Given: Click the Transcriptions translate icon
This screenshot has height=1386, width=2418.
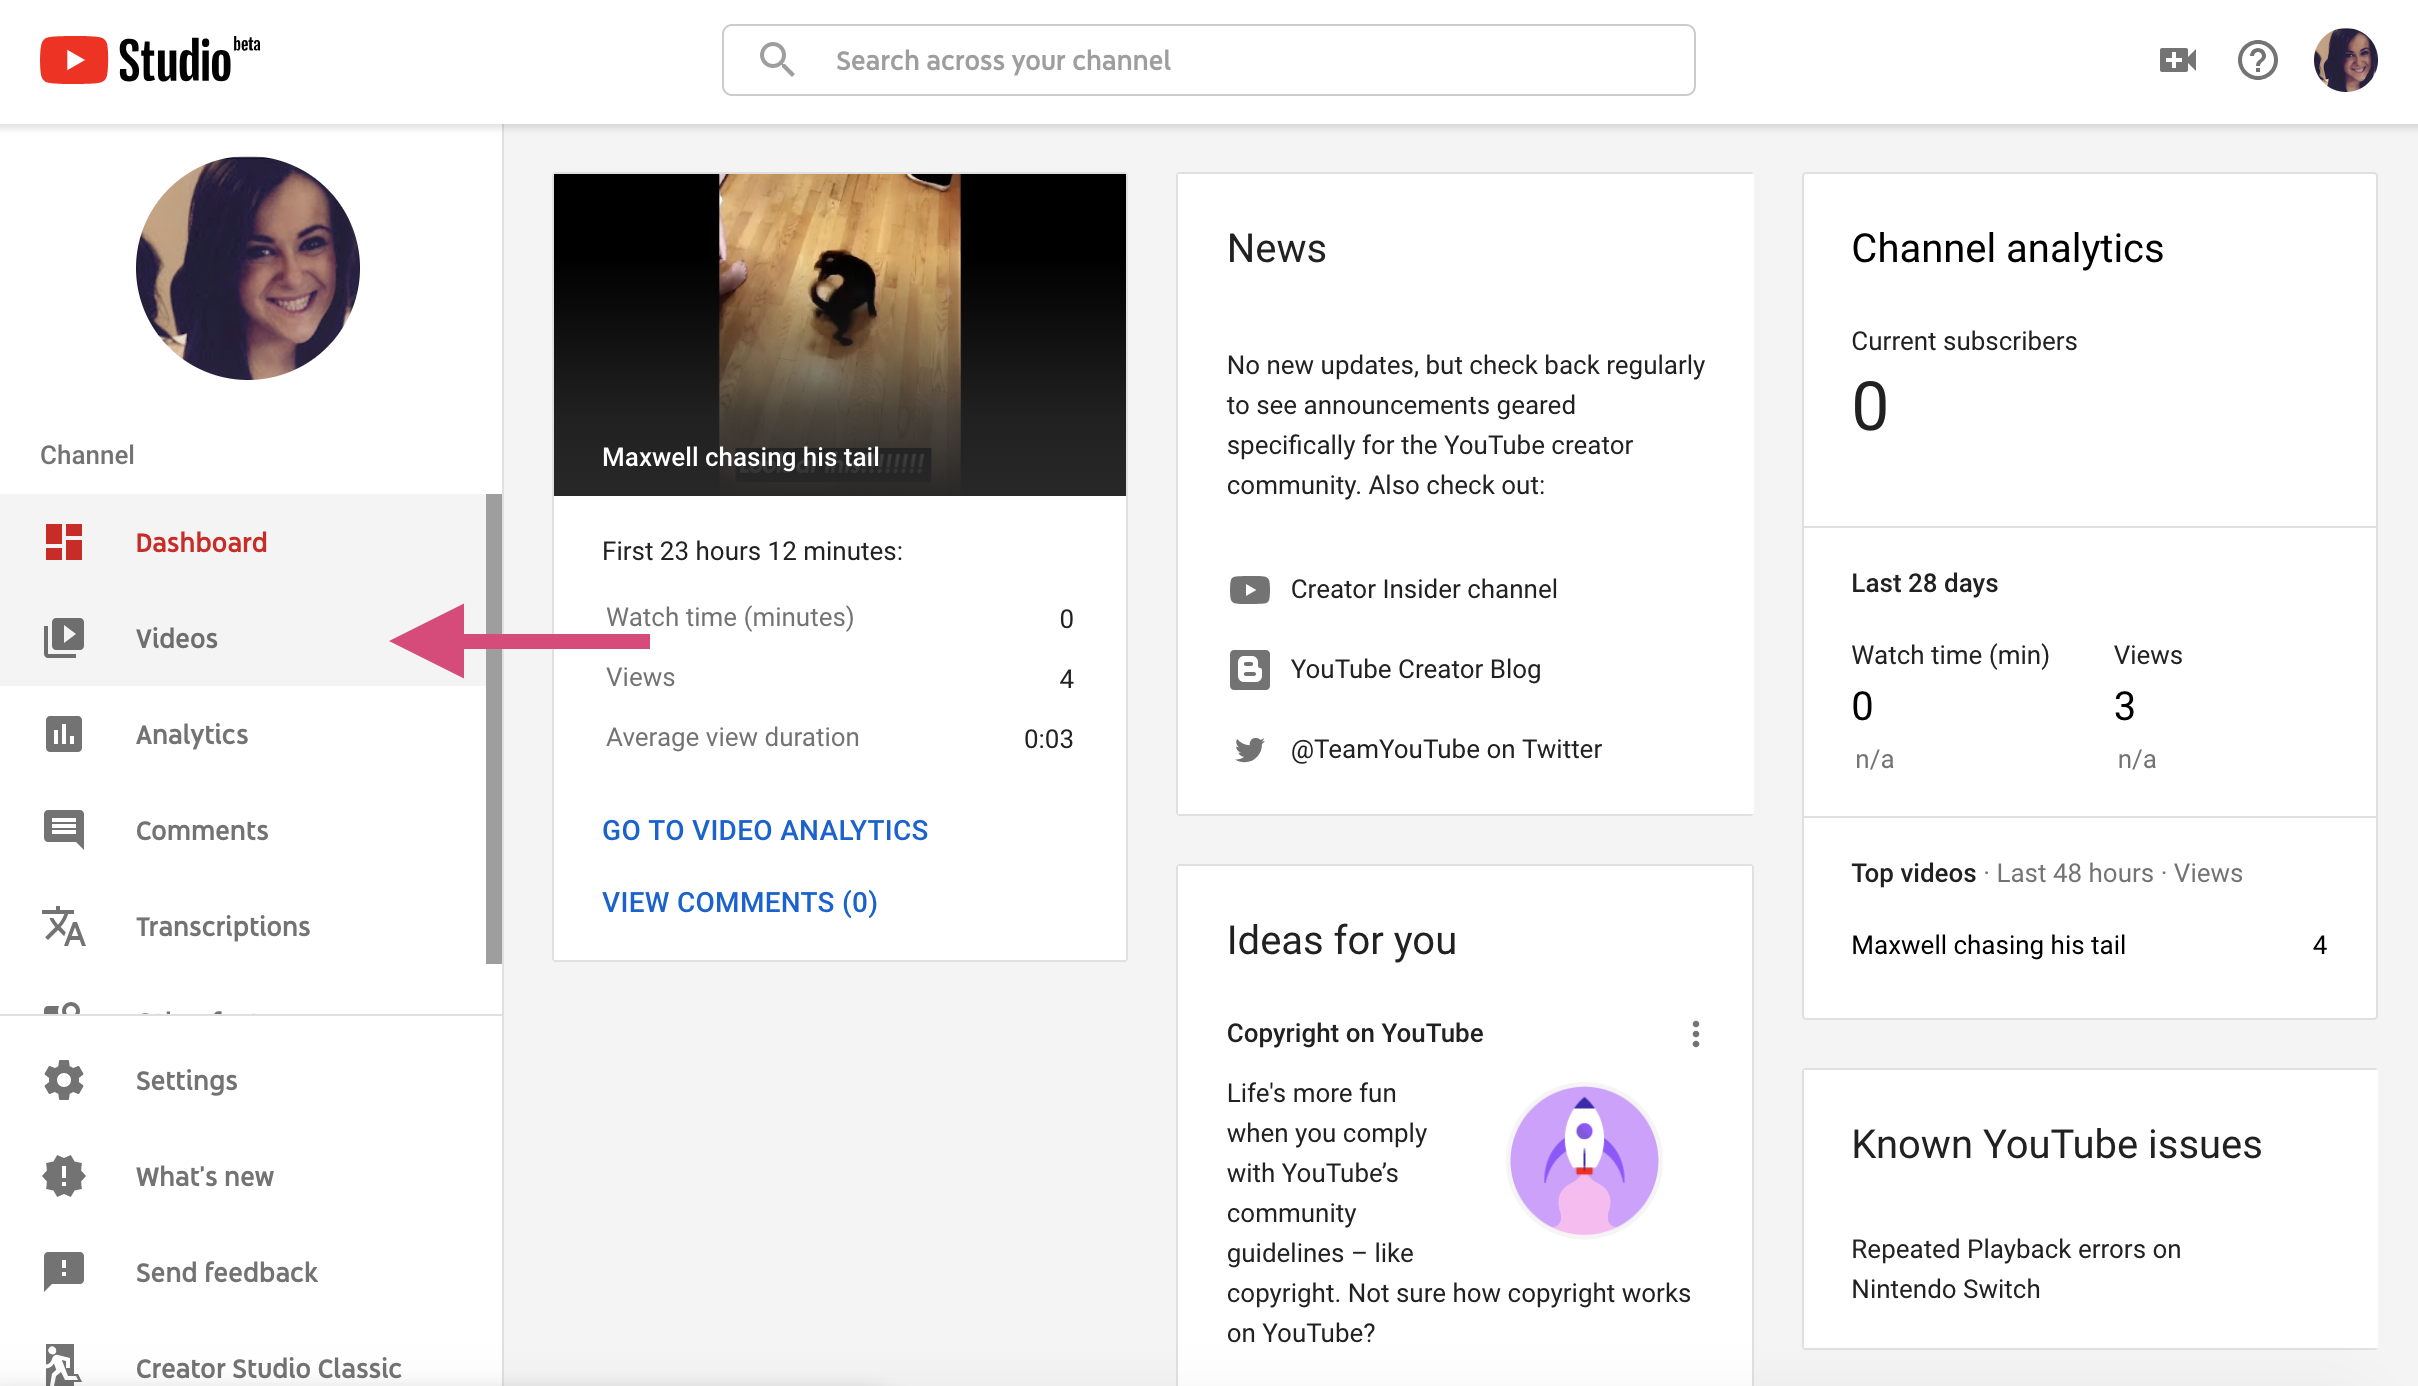Looking at the screenshot, I should [64, 926].
